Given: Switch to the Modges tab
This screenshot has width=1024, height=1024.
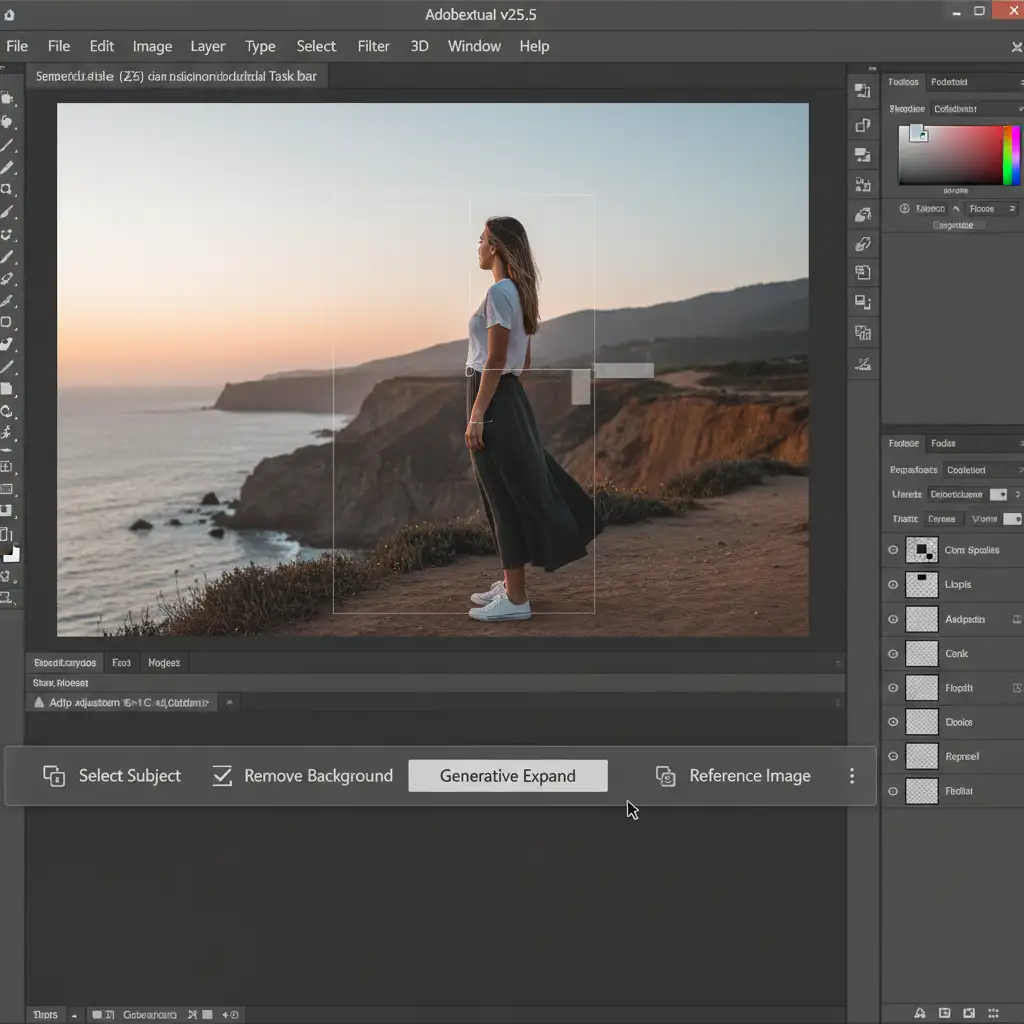Looking at the screenshot, I should point(164,663).
